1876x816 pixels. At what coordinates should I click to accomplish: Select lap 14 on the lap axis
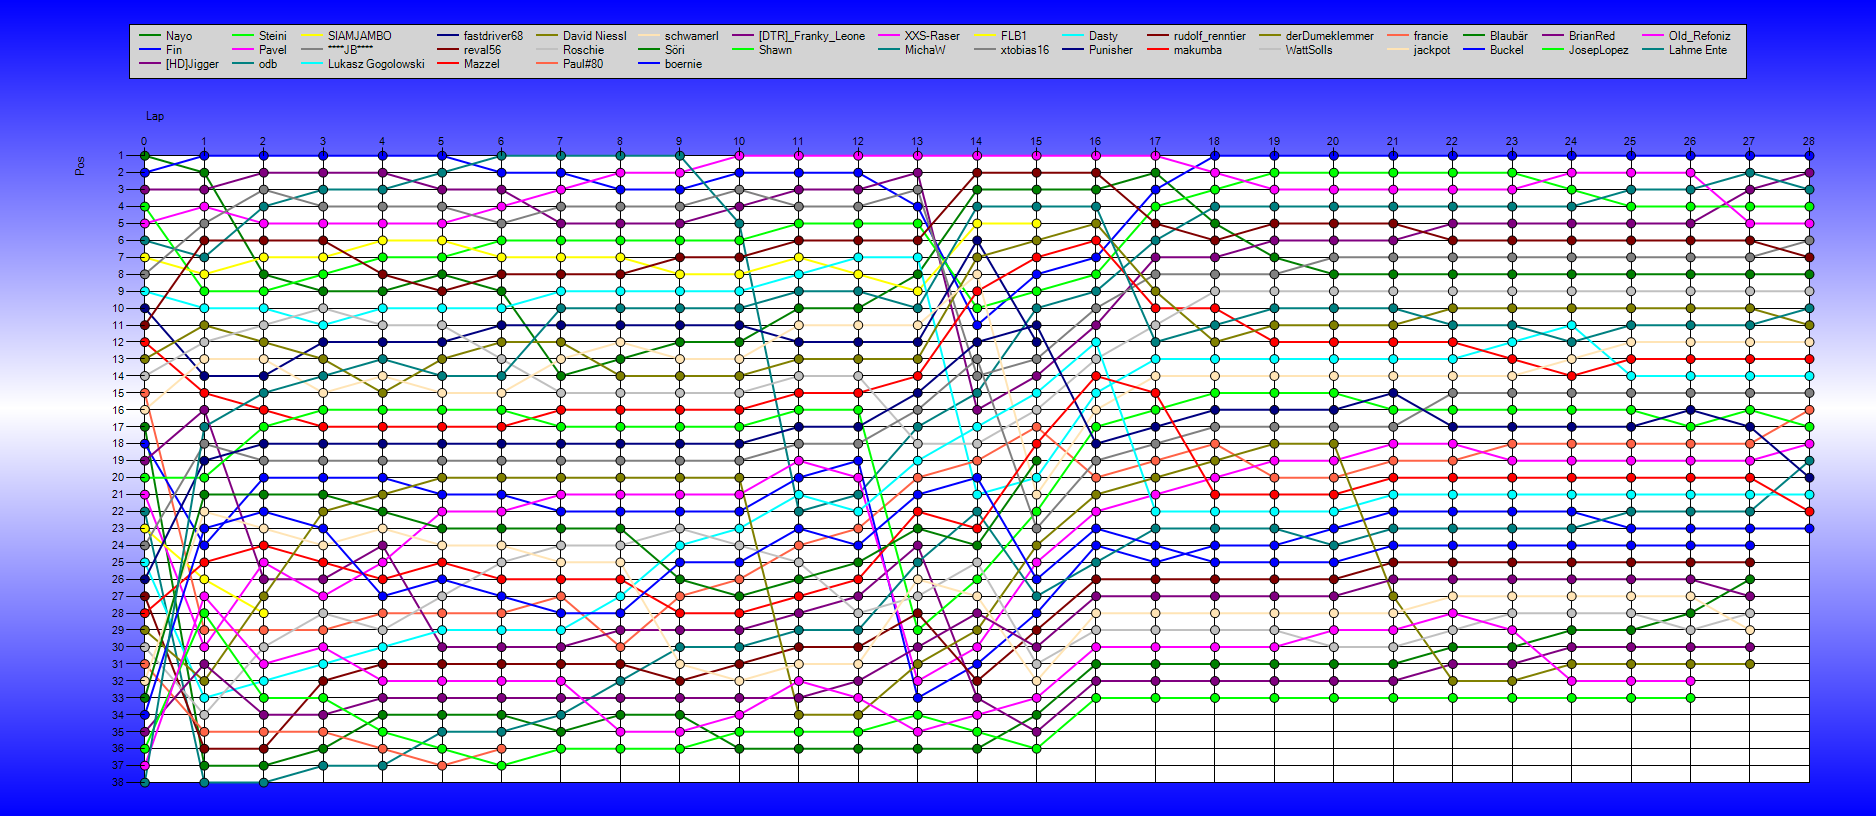pos(976,142)
